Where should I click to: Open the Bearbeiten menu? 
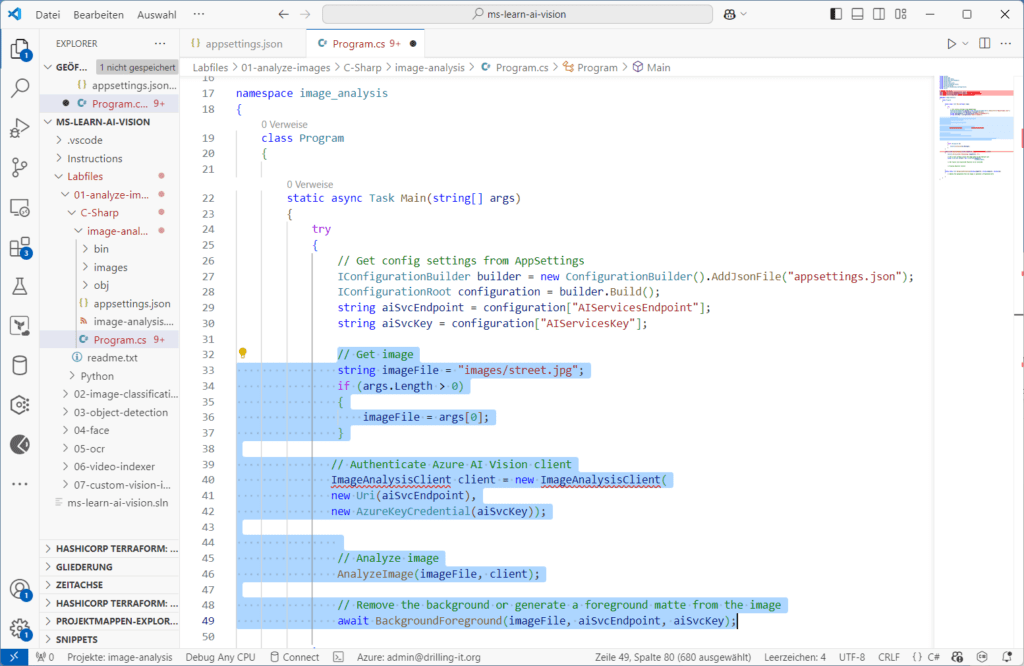(x=98, y=14)
